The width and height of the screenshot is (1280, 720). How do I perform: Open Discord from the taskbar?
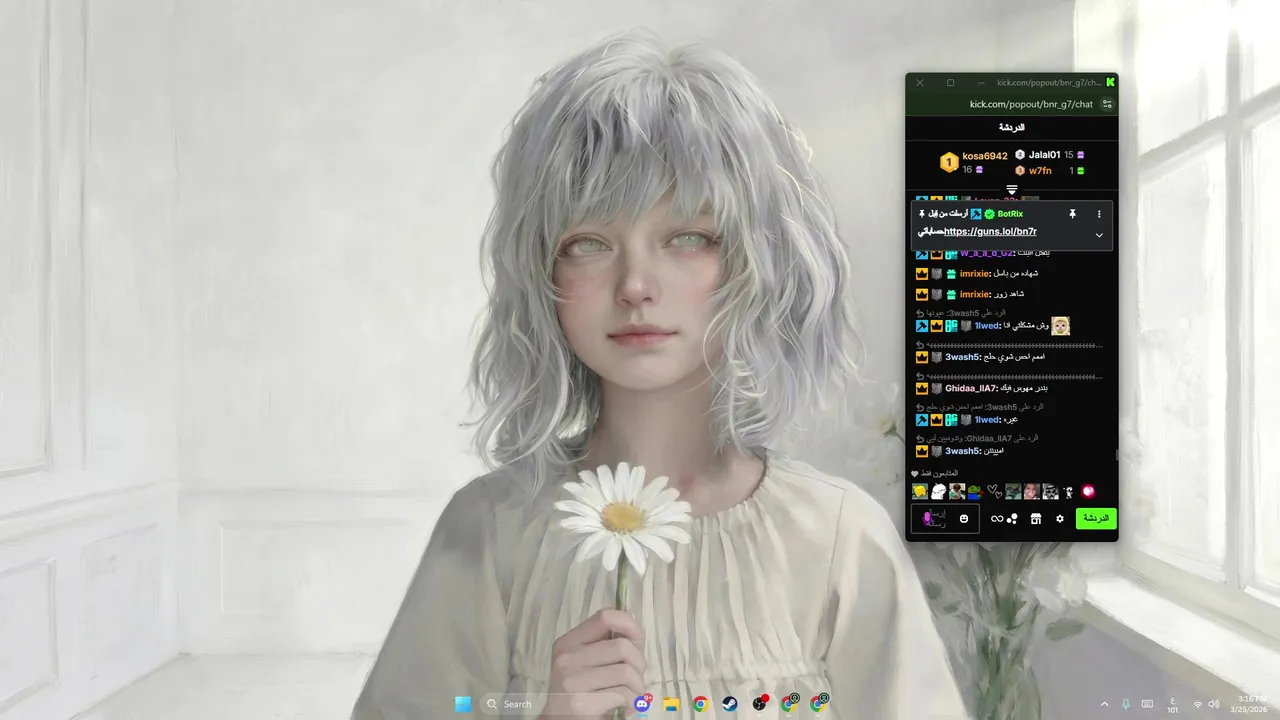point(643,704)
